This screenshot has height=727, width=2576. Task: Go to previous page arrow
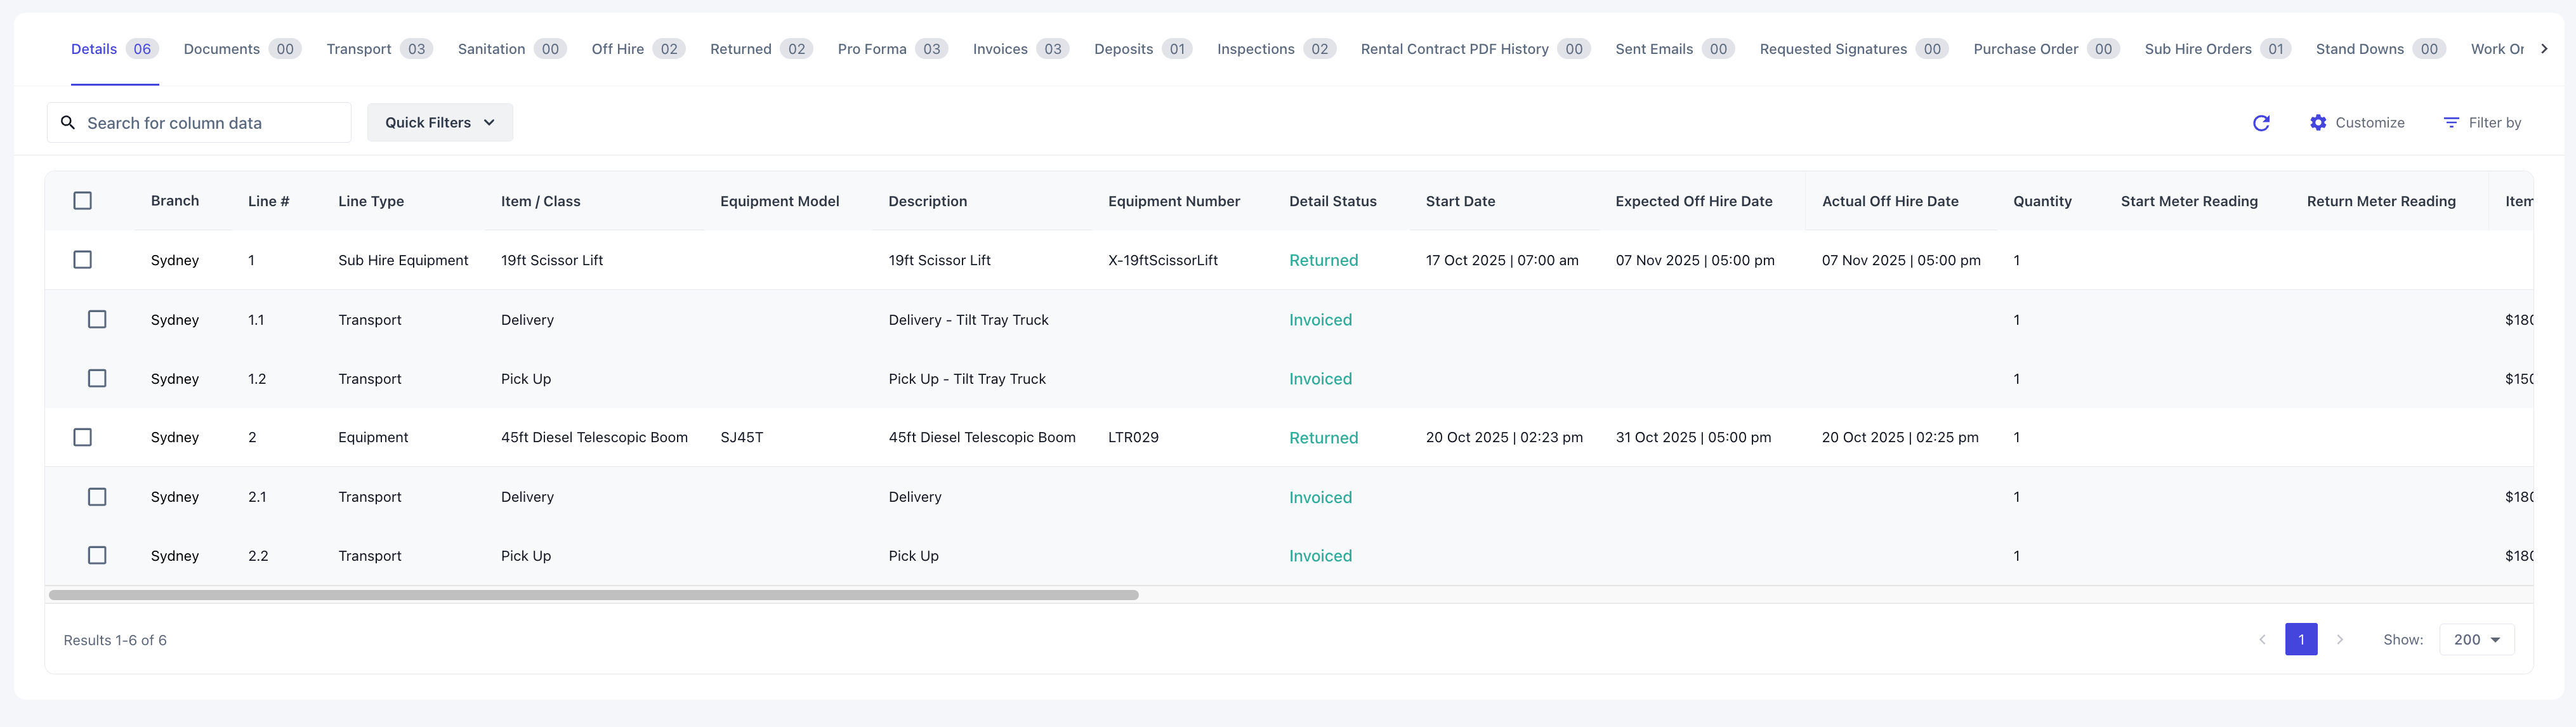2262,639
